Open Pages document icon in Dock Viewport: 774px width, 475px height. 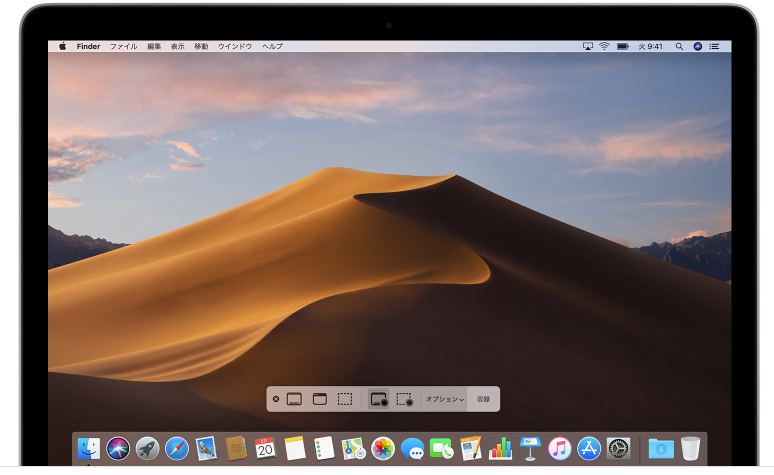(471, 448)
